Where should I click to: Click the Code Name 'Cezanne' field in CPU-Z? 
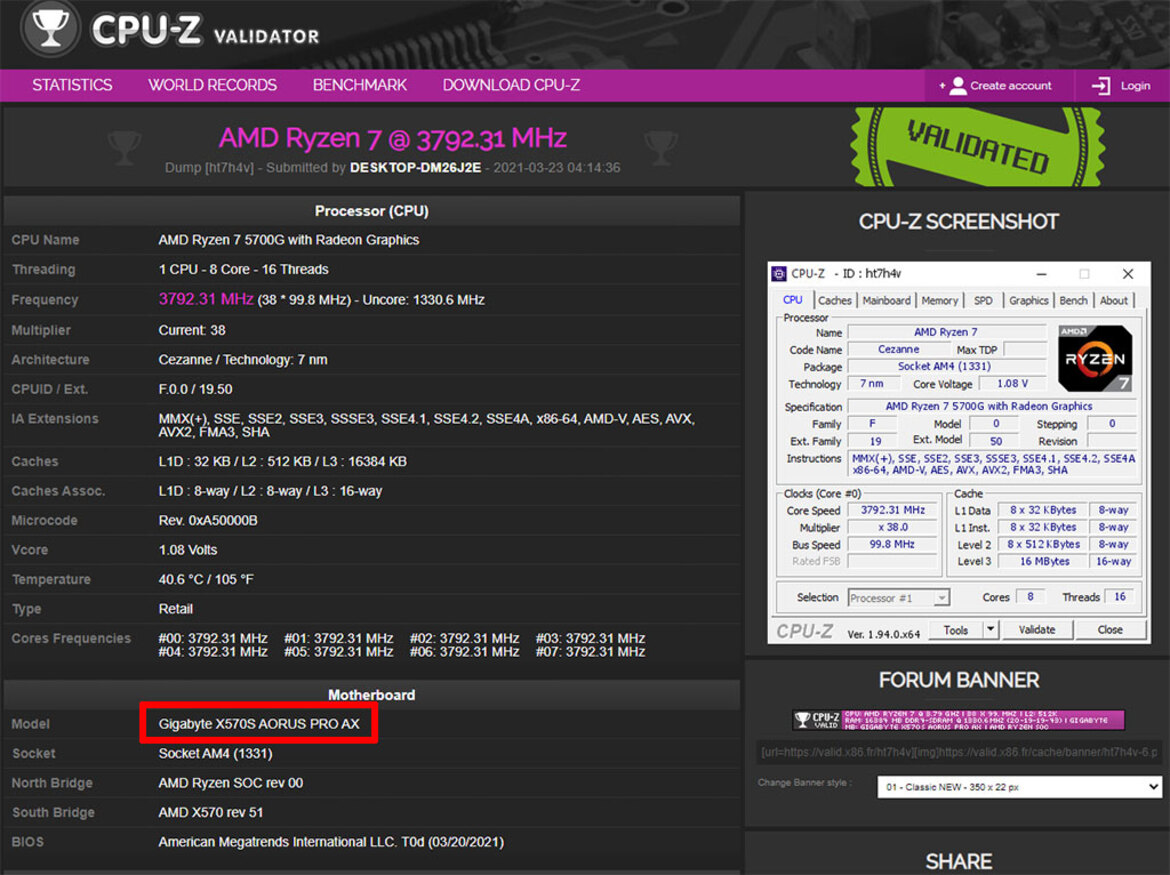[x=898, y=349]
